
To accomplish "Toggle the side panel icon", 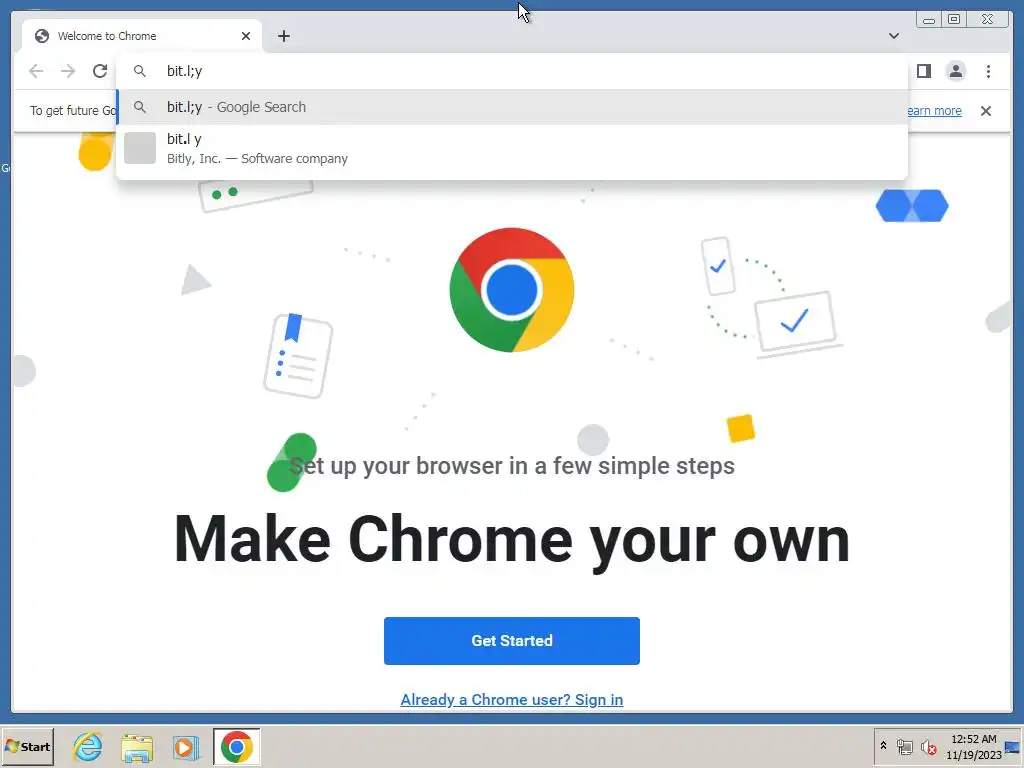I will pos(923,71).
